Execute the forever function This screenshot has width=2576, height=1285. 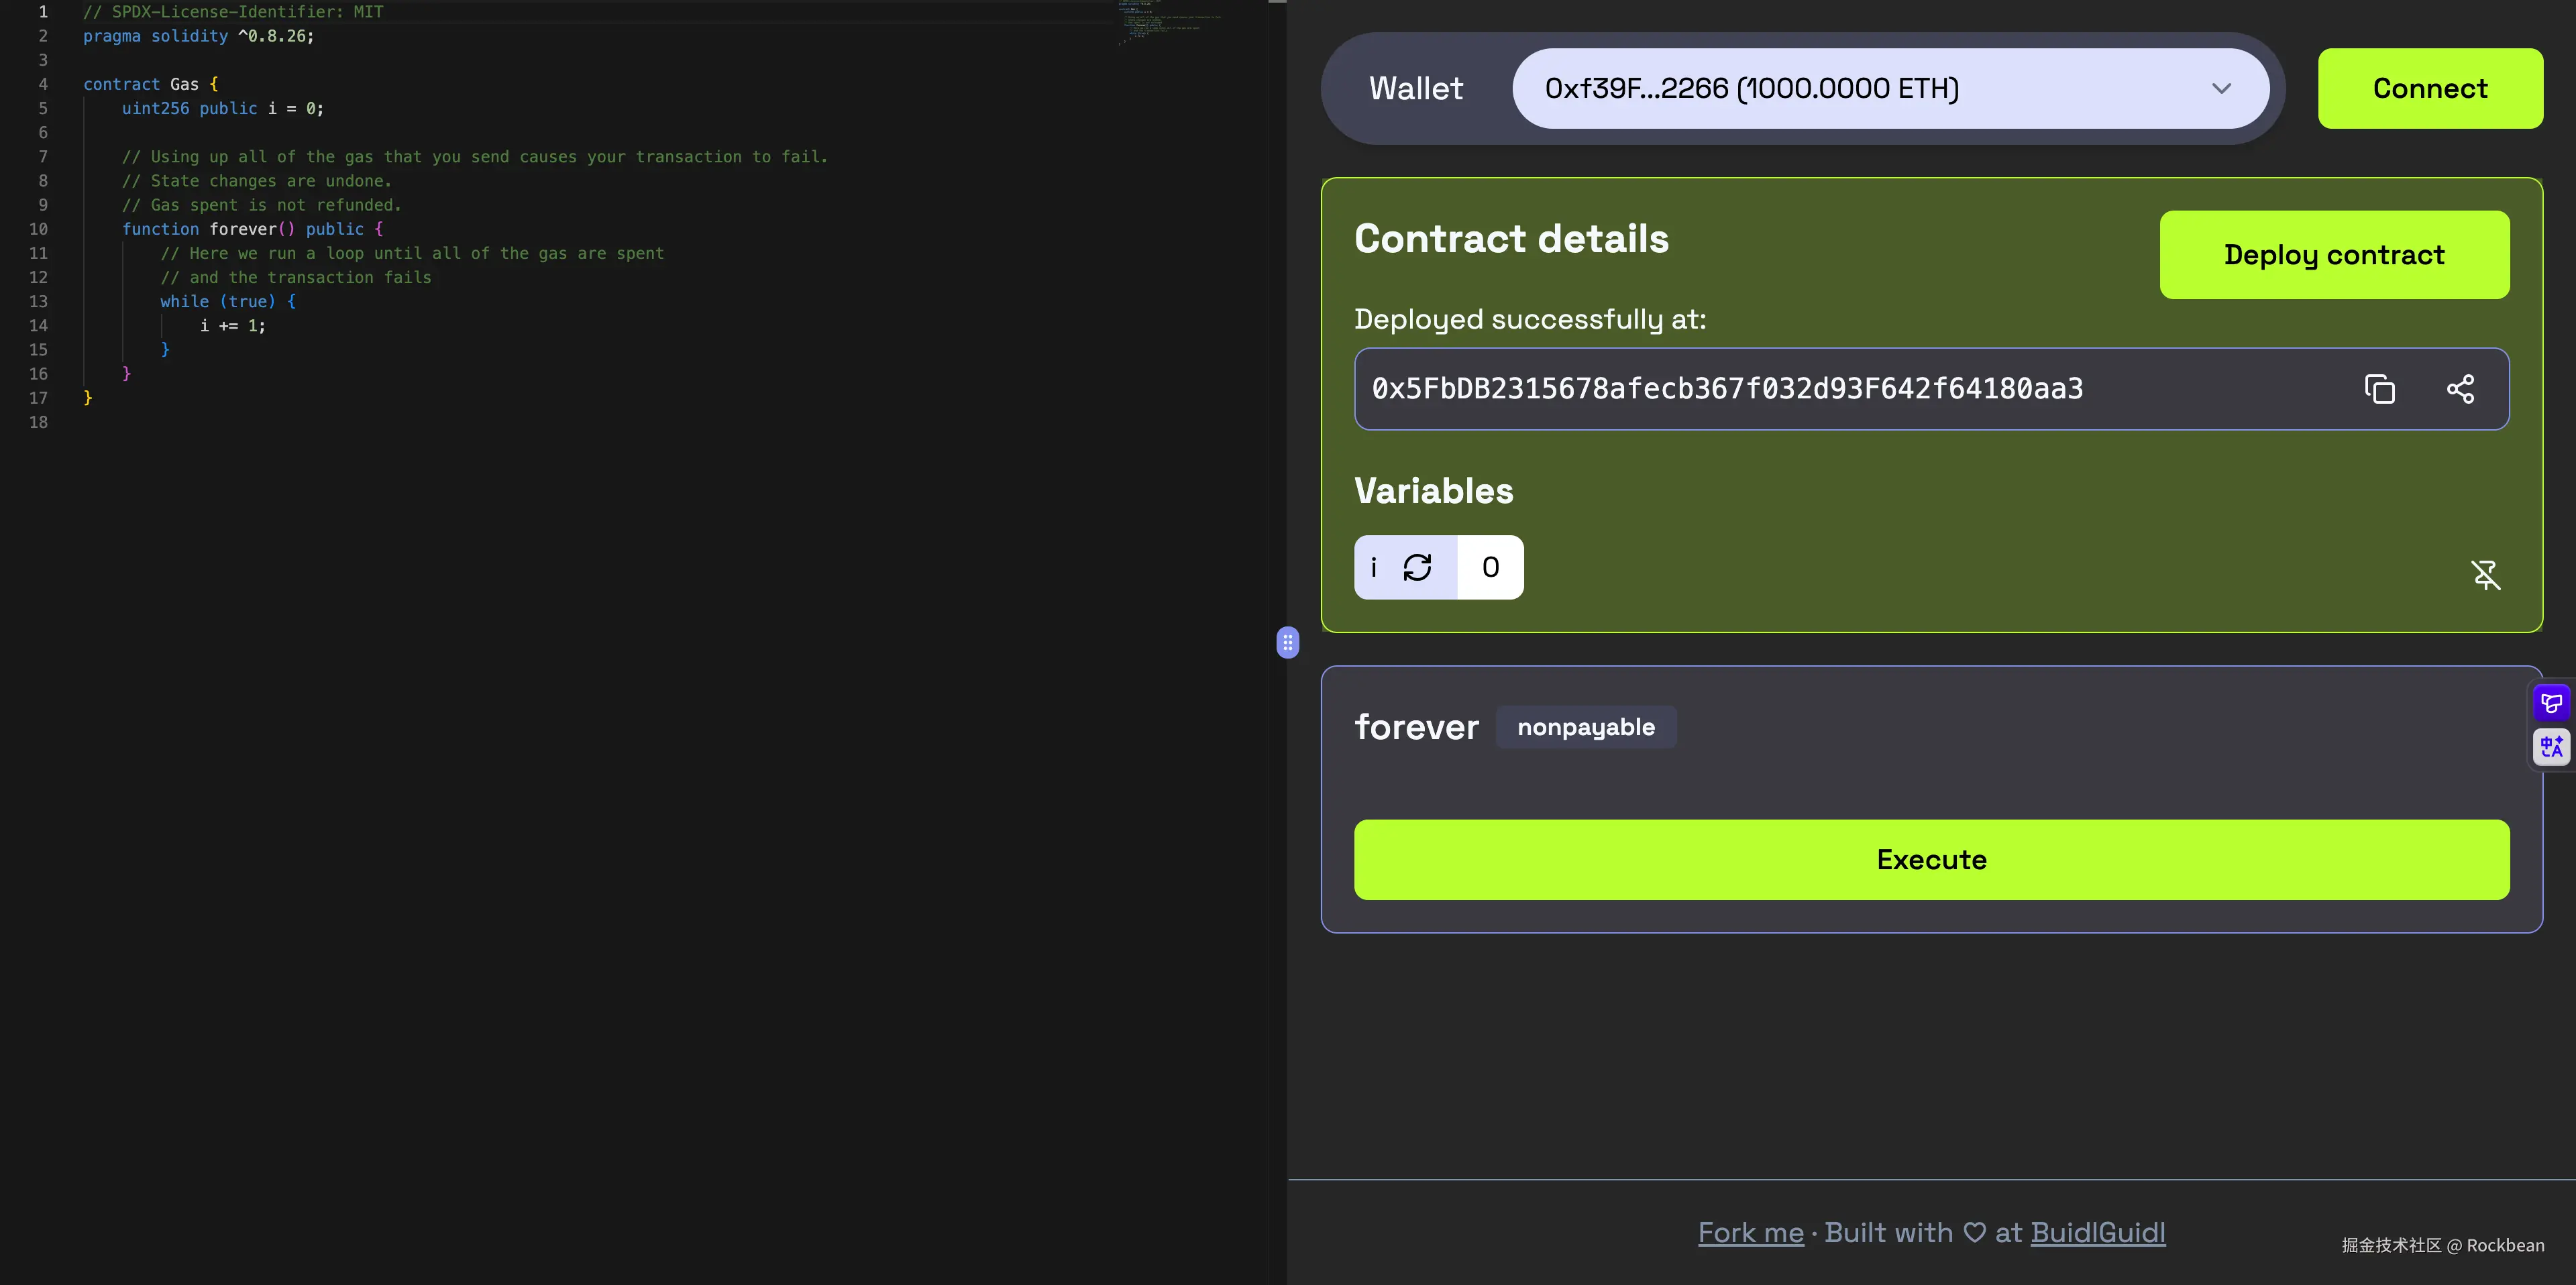pyautogui.click(x=1931, y=859)
